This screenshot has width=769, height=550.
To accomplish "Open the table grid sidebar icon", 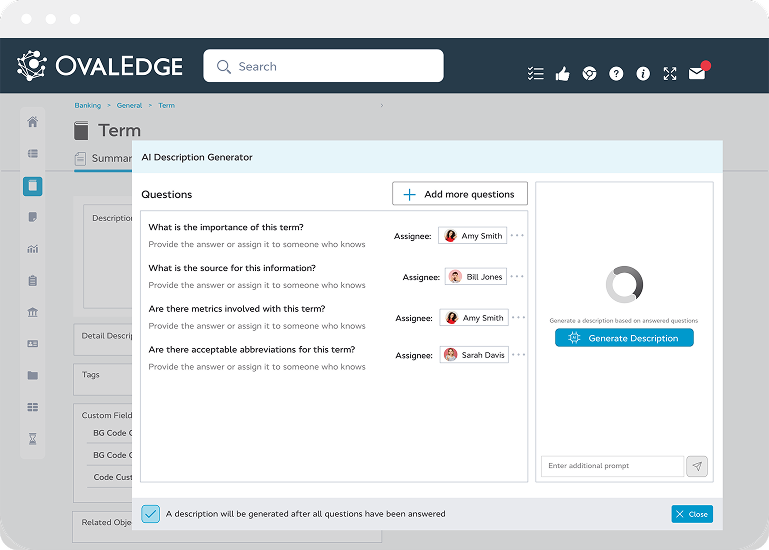I will coord(32,407).
